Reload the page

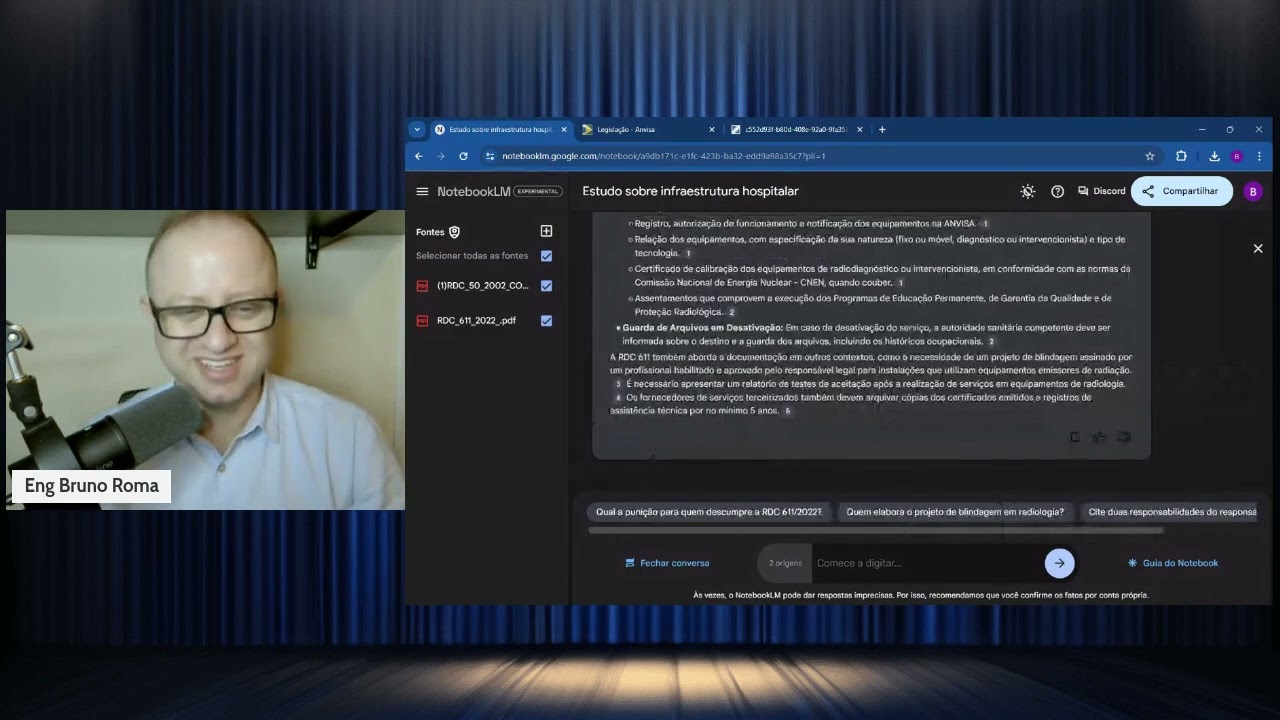tap(463, 156)
